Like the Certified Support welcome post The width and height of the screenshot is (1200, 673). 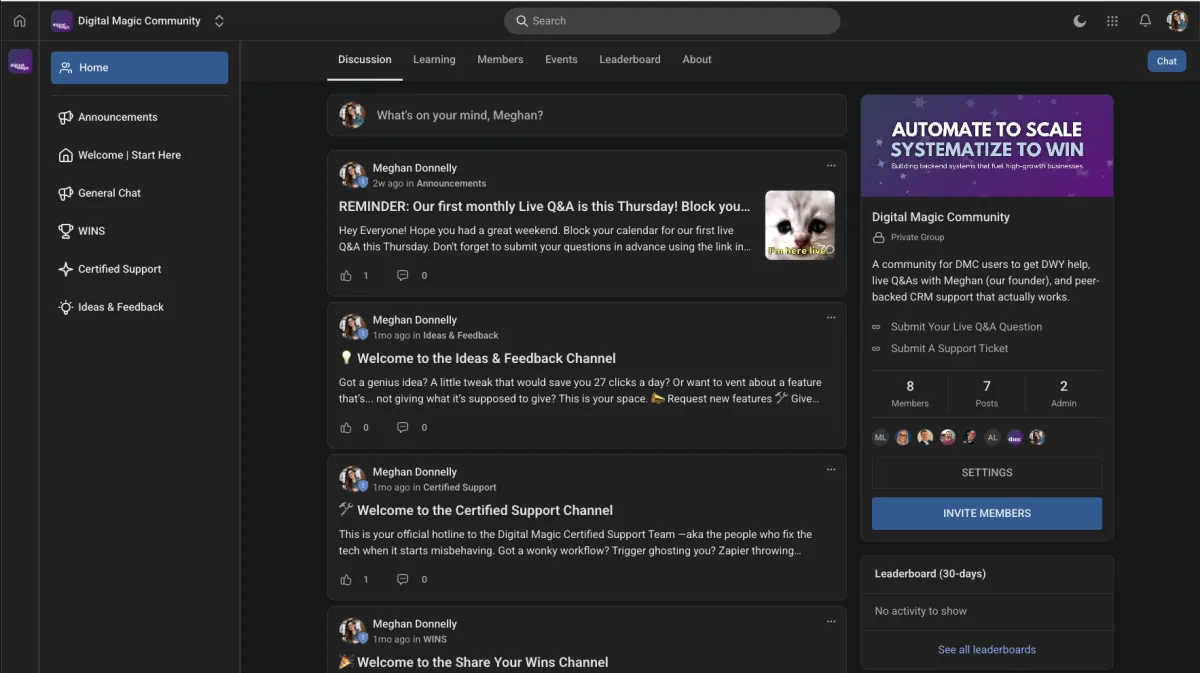point(346,579)
